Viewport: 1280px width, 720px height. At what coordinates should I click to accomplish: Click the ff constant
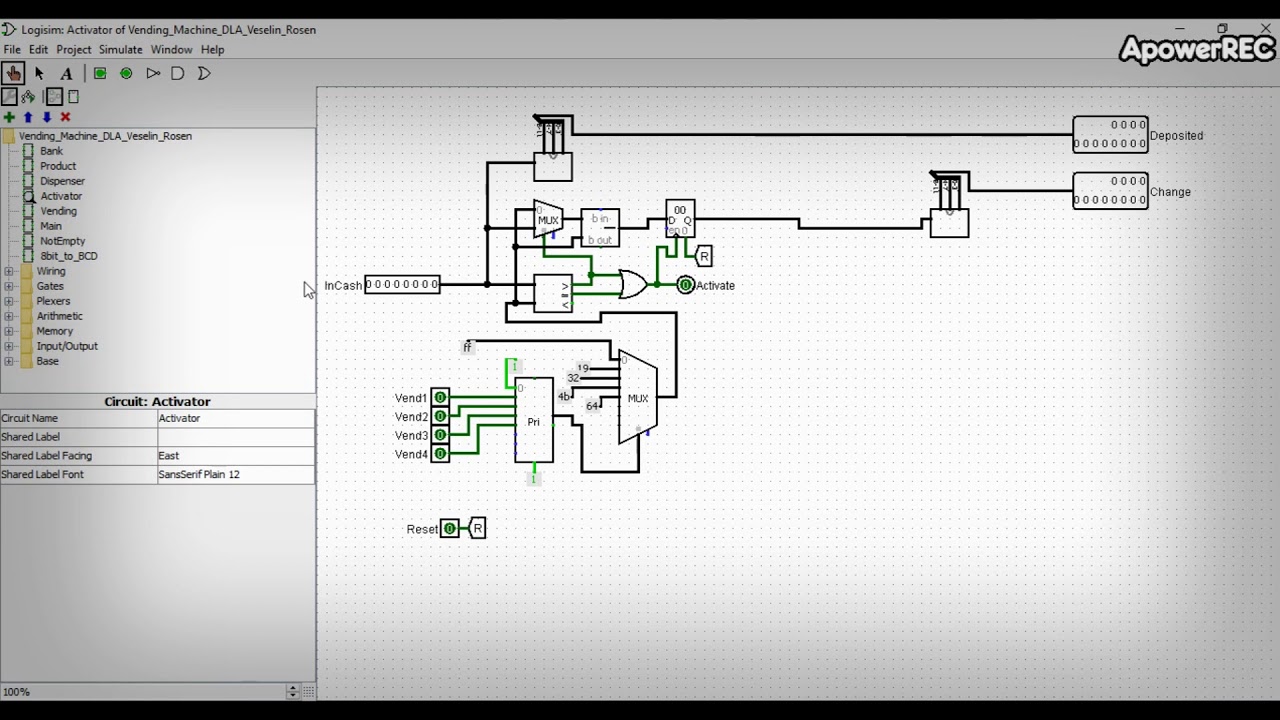point(467,347)
